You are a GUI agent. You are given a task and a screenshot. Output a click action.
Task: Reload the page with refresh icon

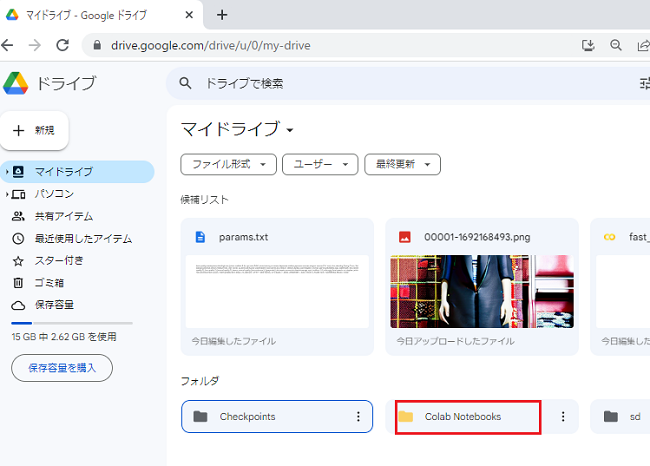click(x=63, y=45)
